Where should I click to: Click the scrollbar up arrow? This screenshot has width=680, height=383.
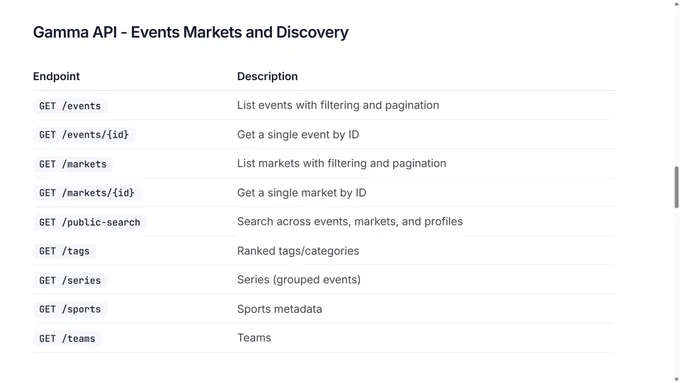click(x=676, y=3)
